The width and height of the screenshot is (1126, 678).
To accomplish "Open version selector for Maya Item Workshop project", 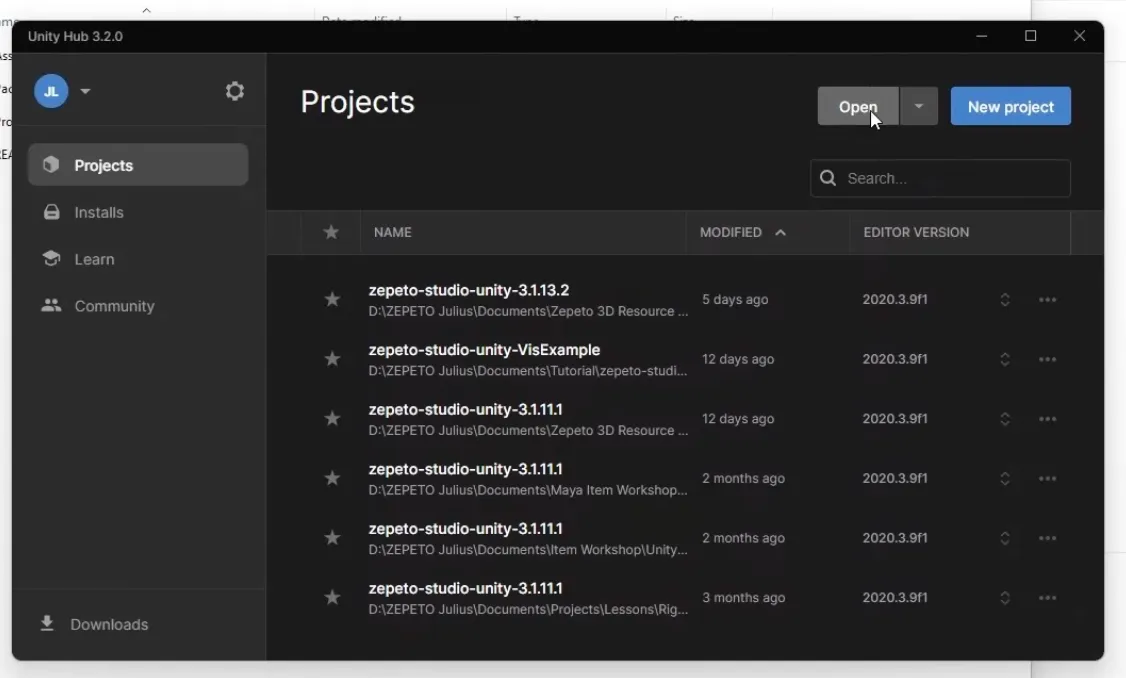I will 1005,478.
